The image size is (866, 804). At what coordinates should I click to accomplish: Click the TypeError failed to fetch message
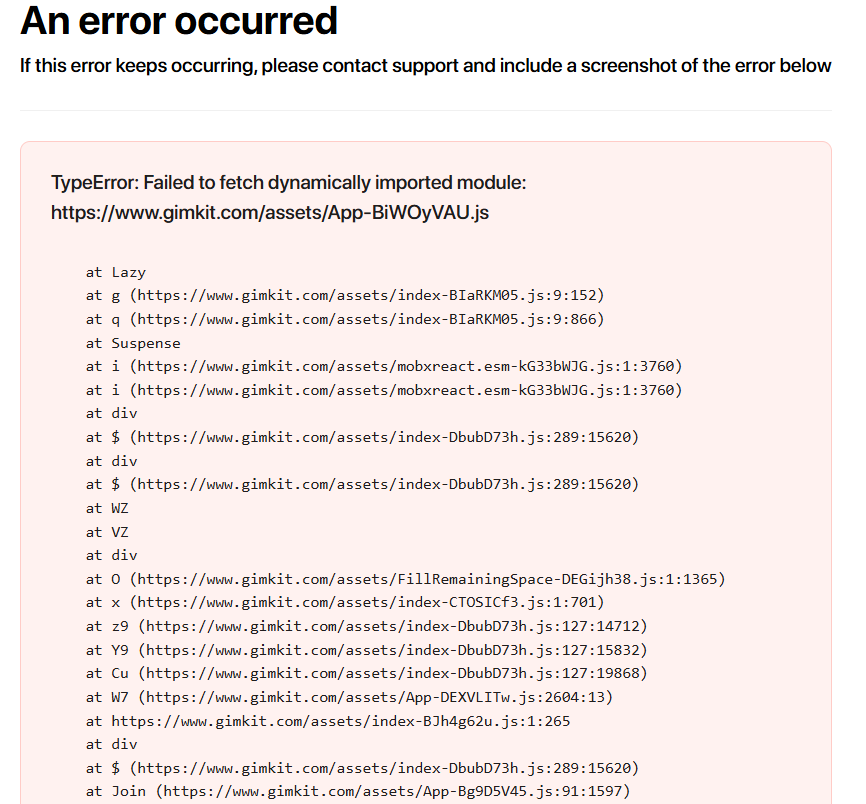point(288,183)
